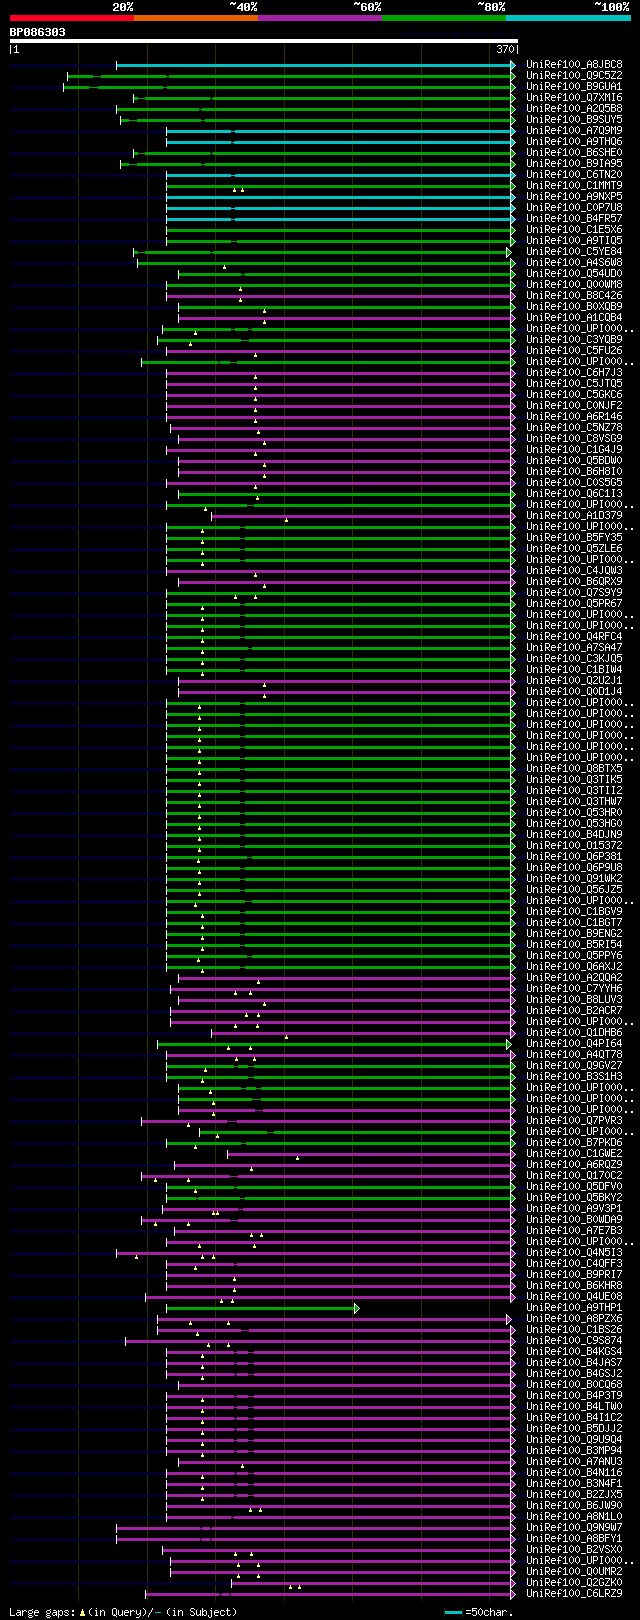Viewport: 640px width, 1620px height.
Task: Click the red 20% identity legend segment
Action: click(72, 18)
